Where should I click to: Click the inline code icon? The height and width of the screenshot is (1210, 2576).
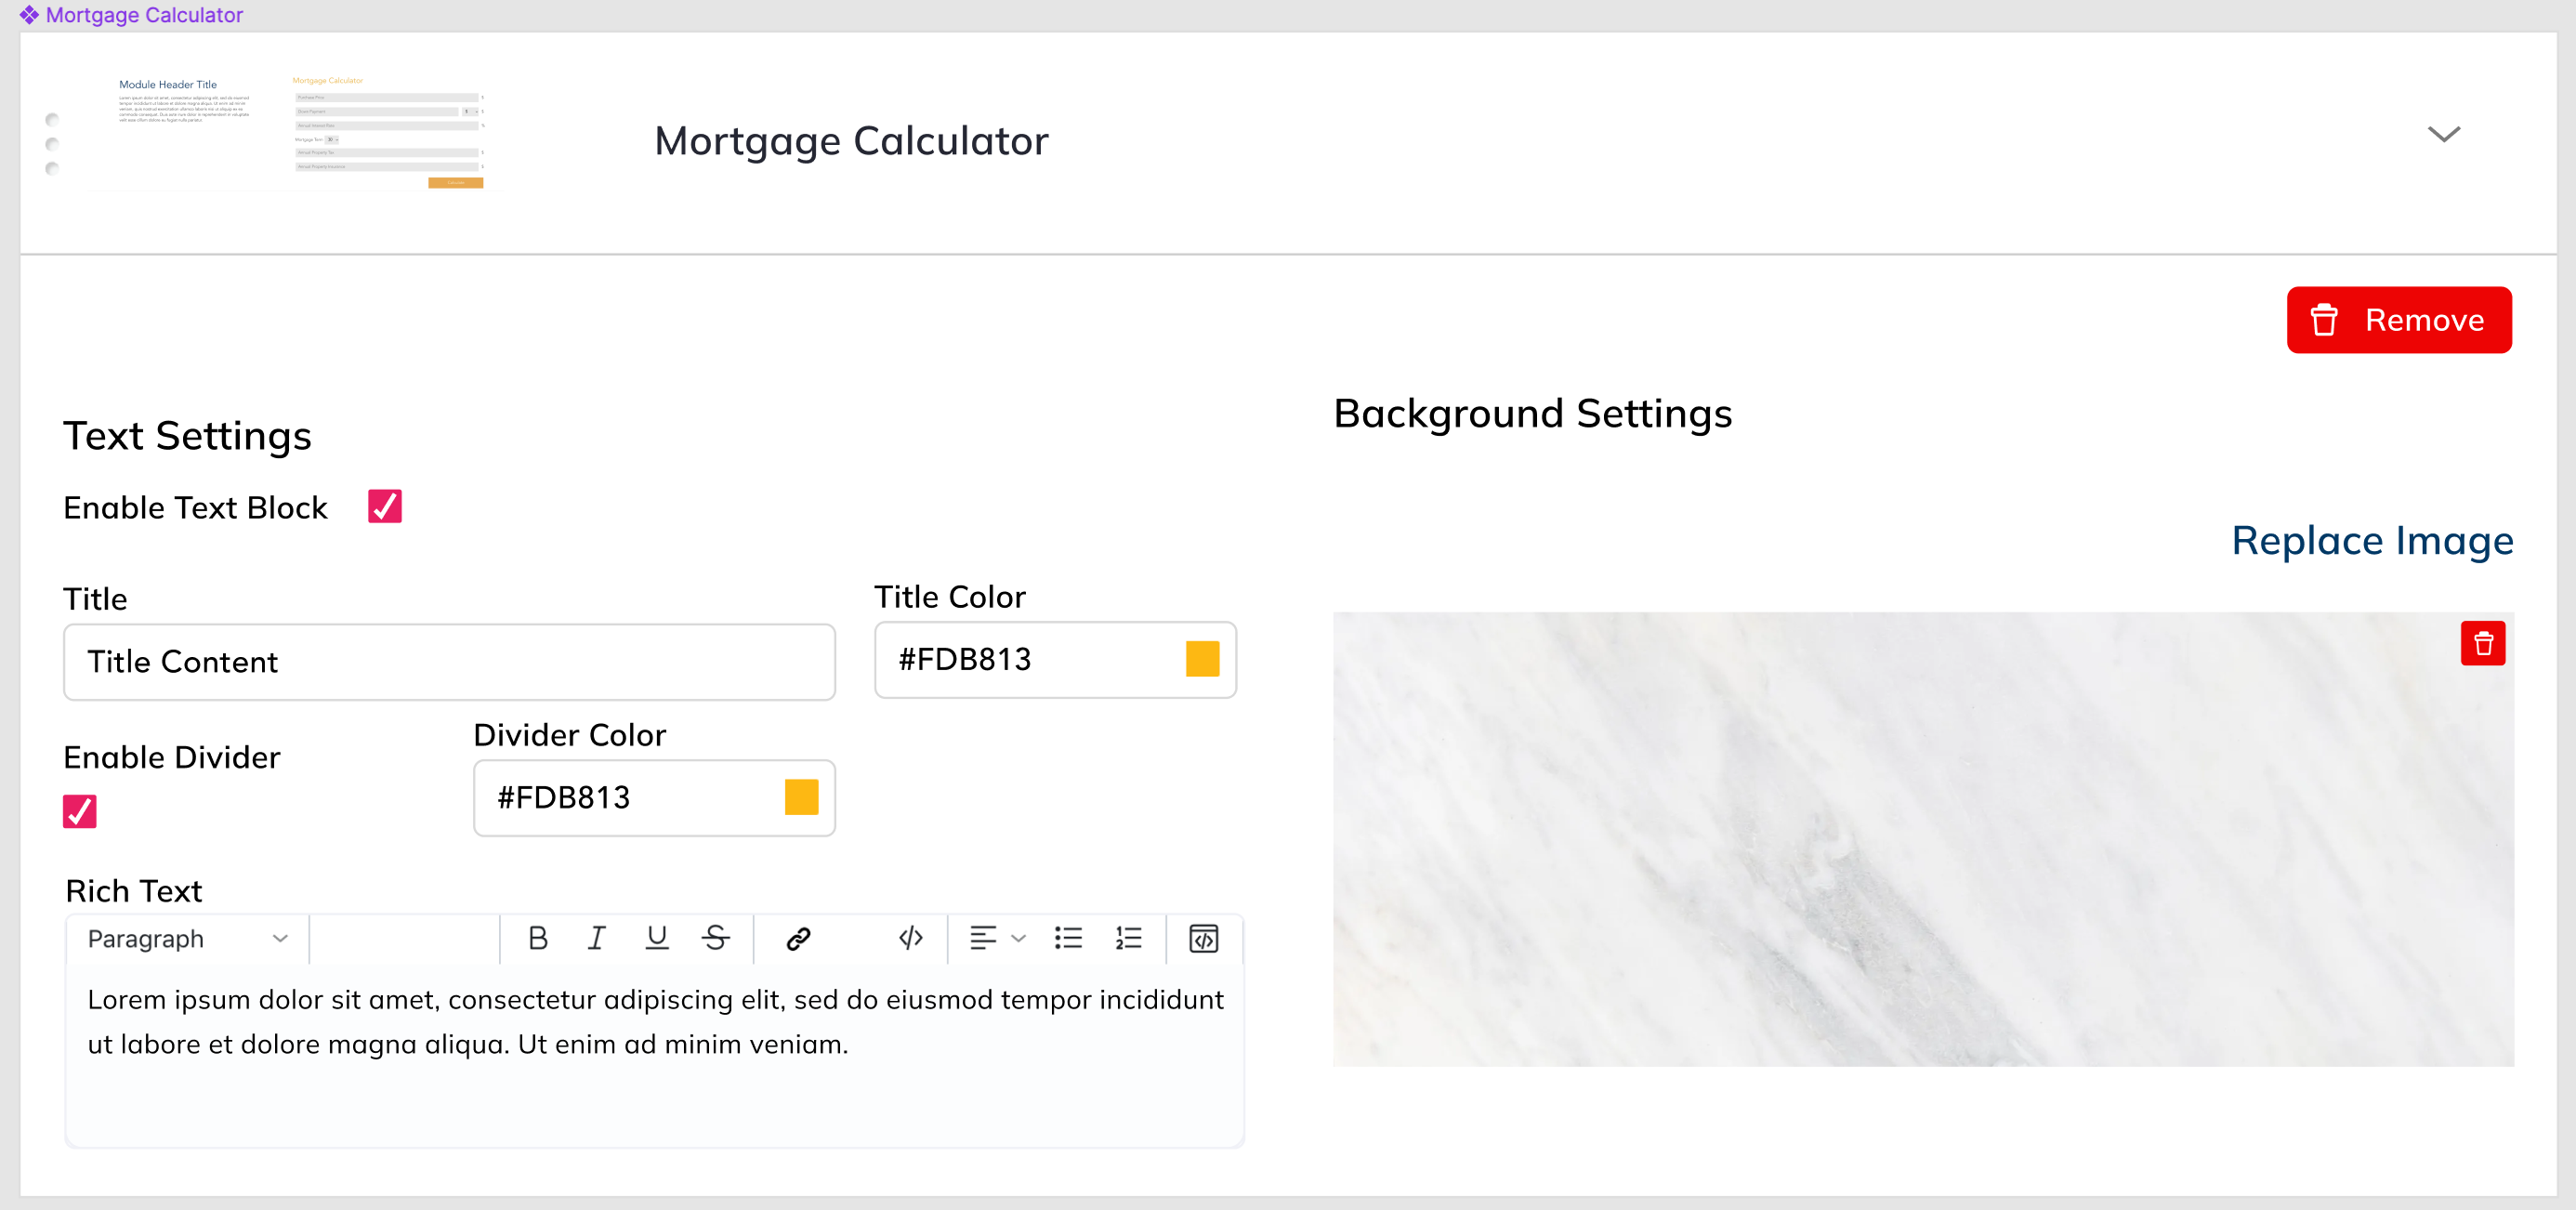coord(910,938)
